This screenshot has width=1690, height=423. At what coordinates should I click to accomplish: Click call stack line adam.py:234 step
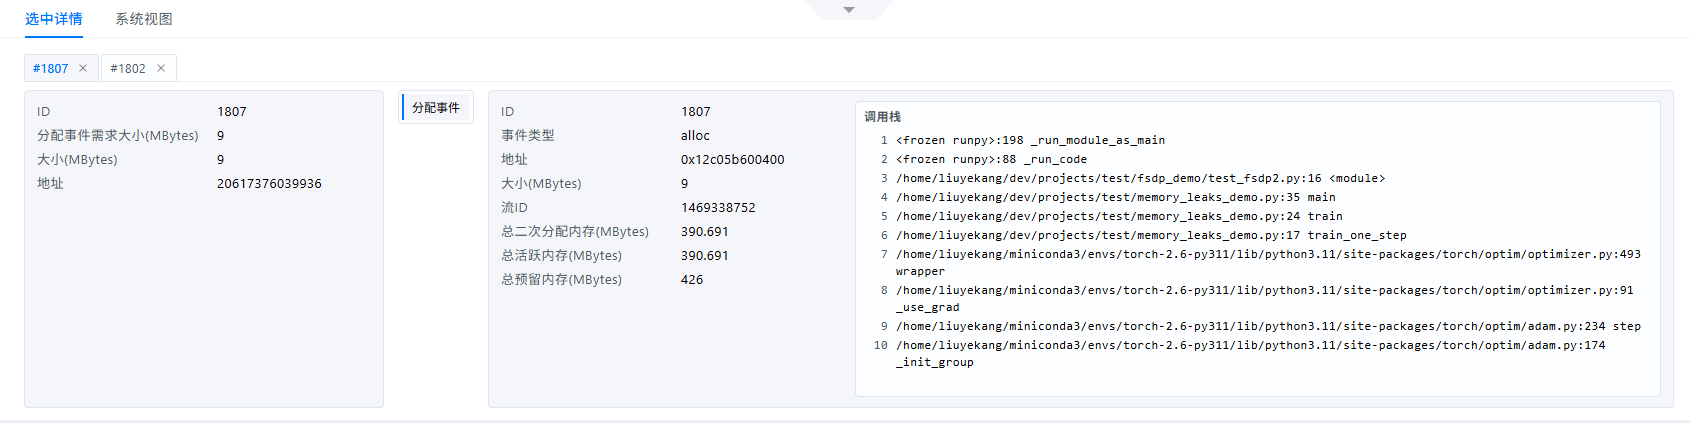[x=1268, y=326]
